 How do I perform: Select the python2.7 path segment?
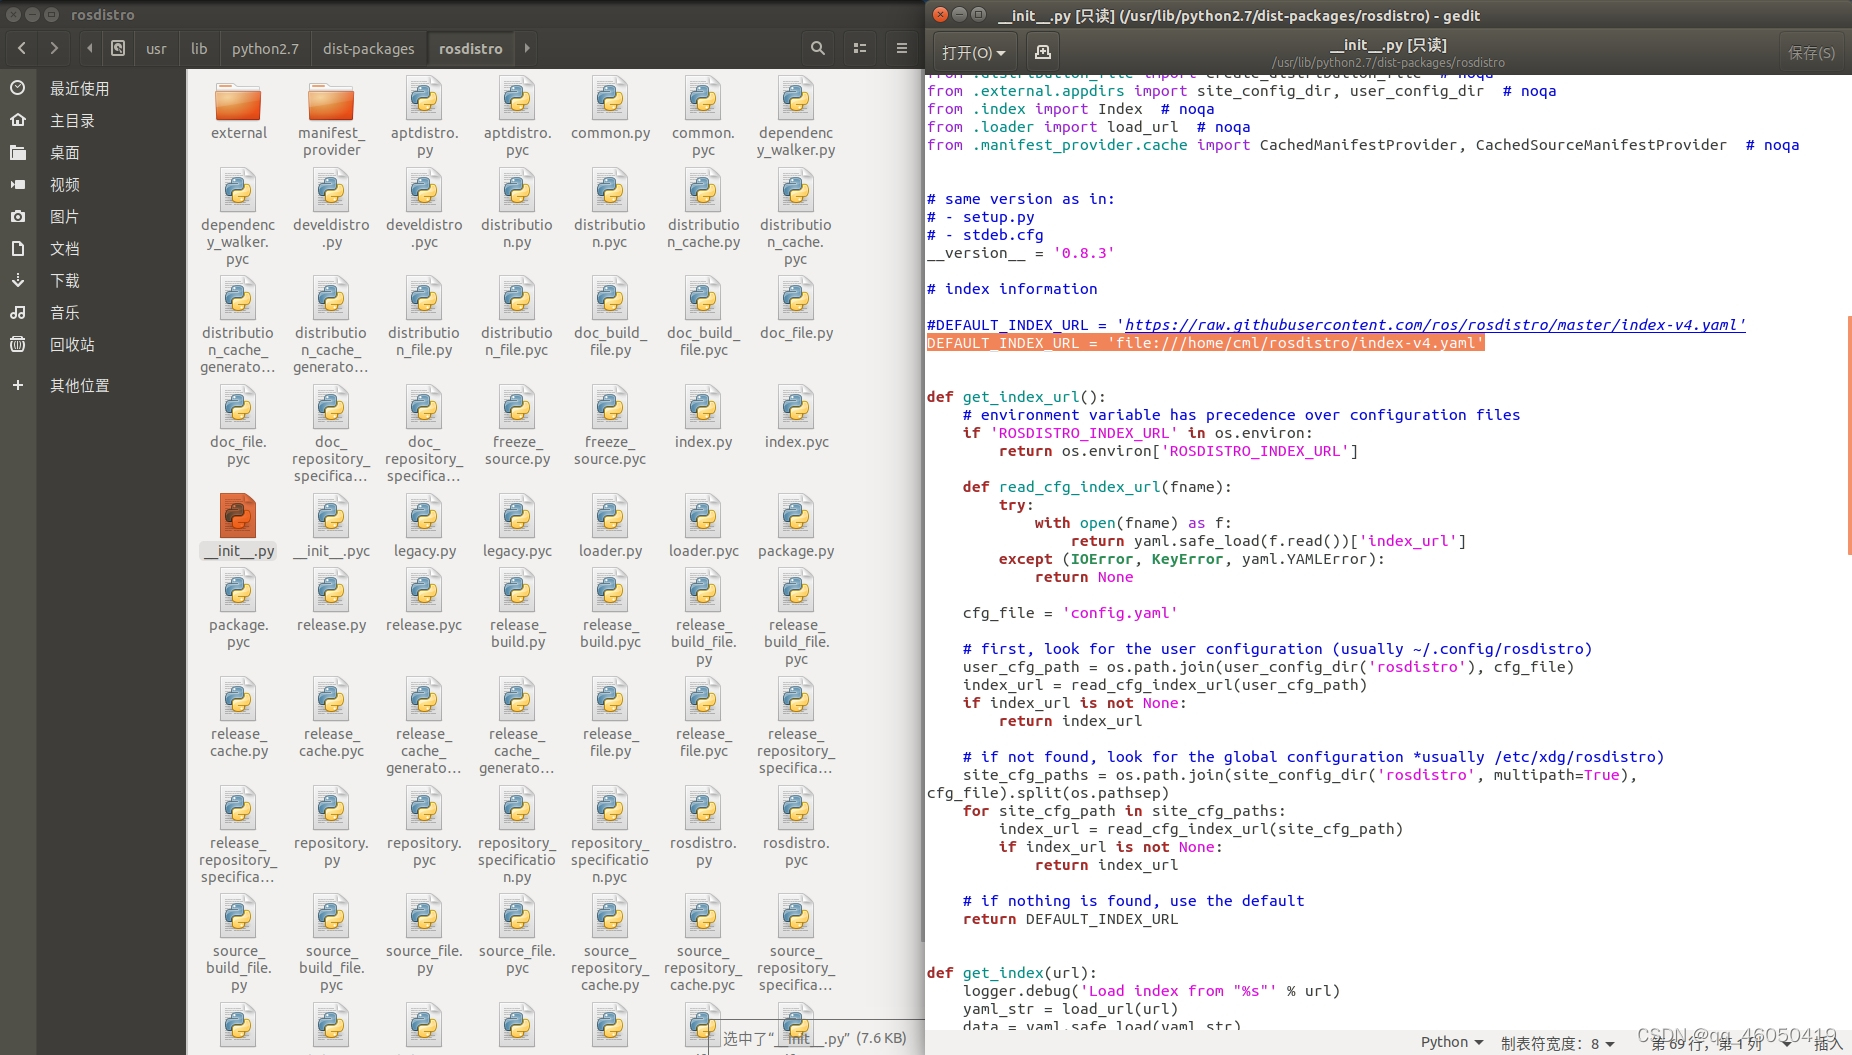pos(265,48)
